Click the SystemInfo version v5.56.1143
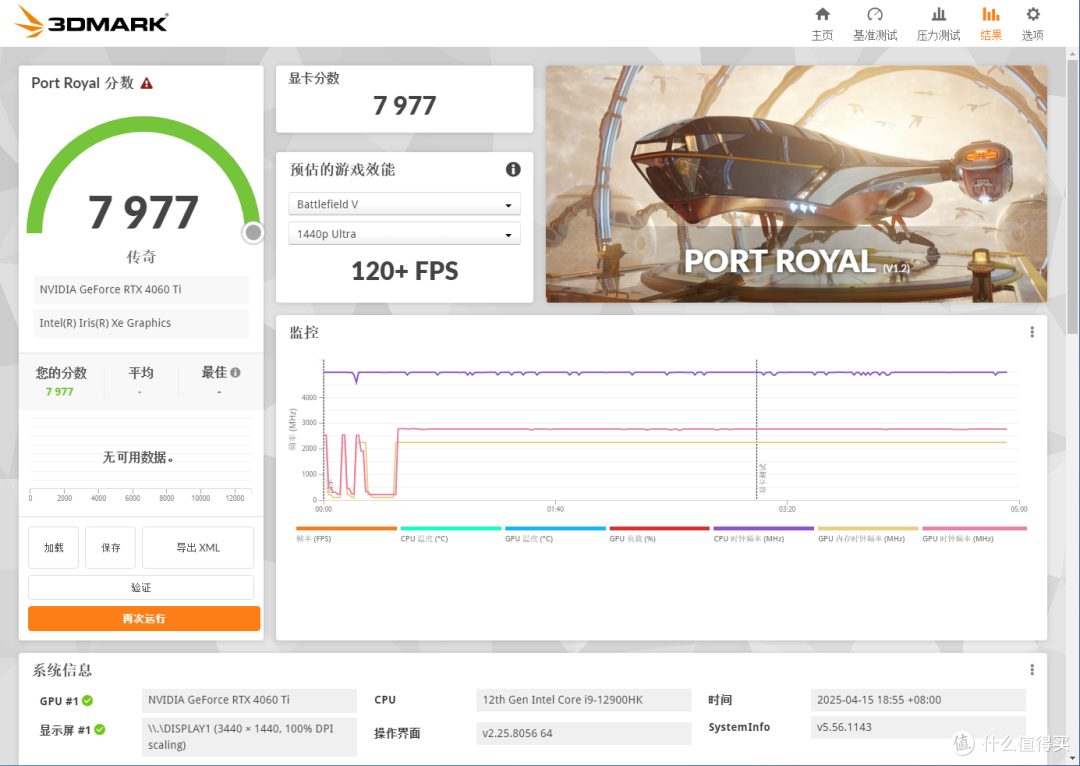Viewport: 1080px width, 766px height. click(x=918, y=727)
